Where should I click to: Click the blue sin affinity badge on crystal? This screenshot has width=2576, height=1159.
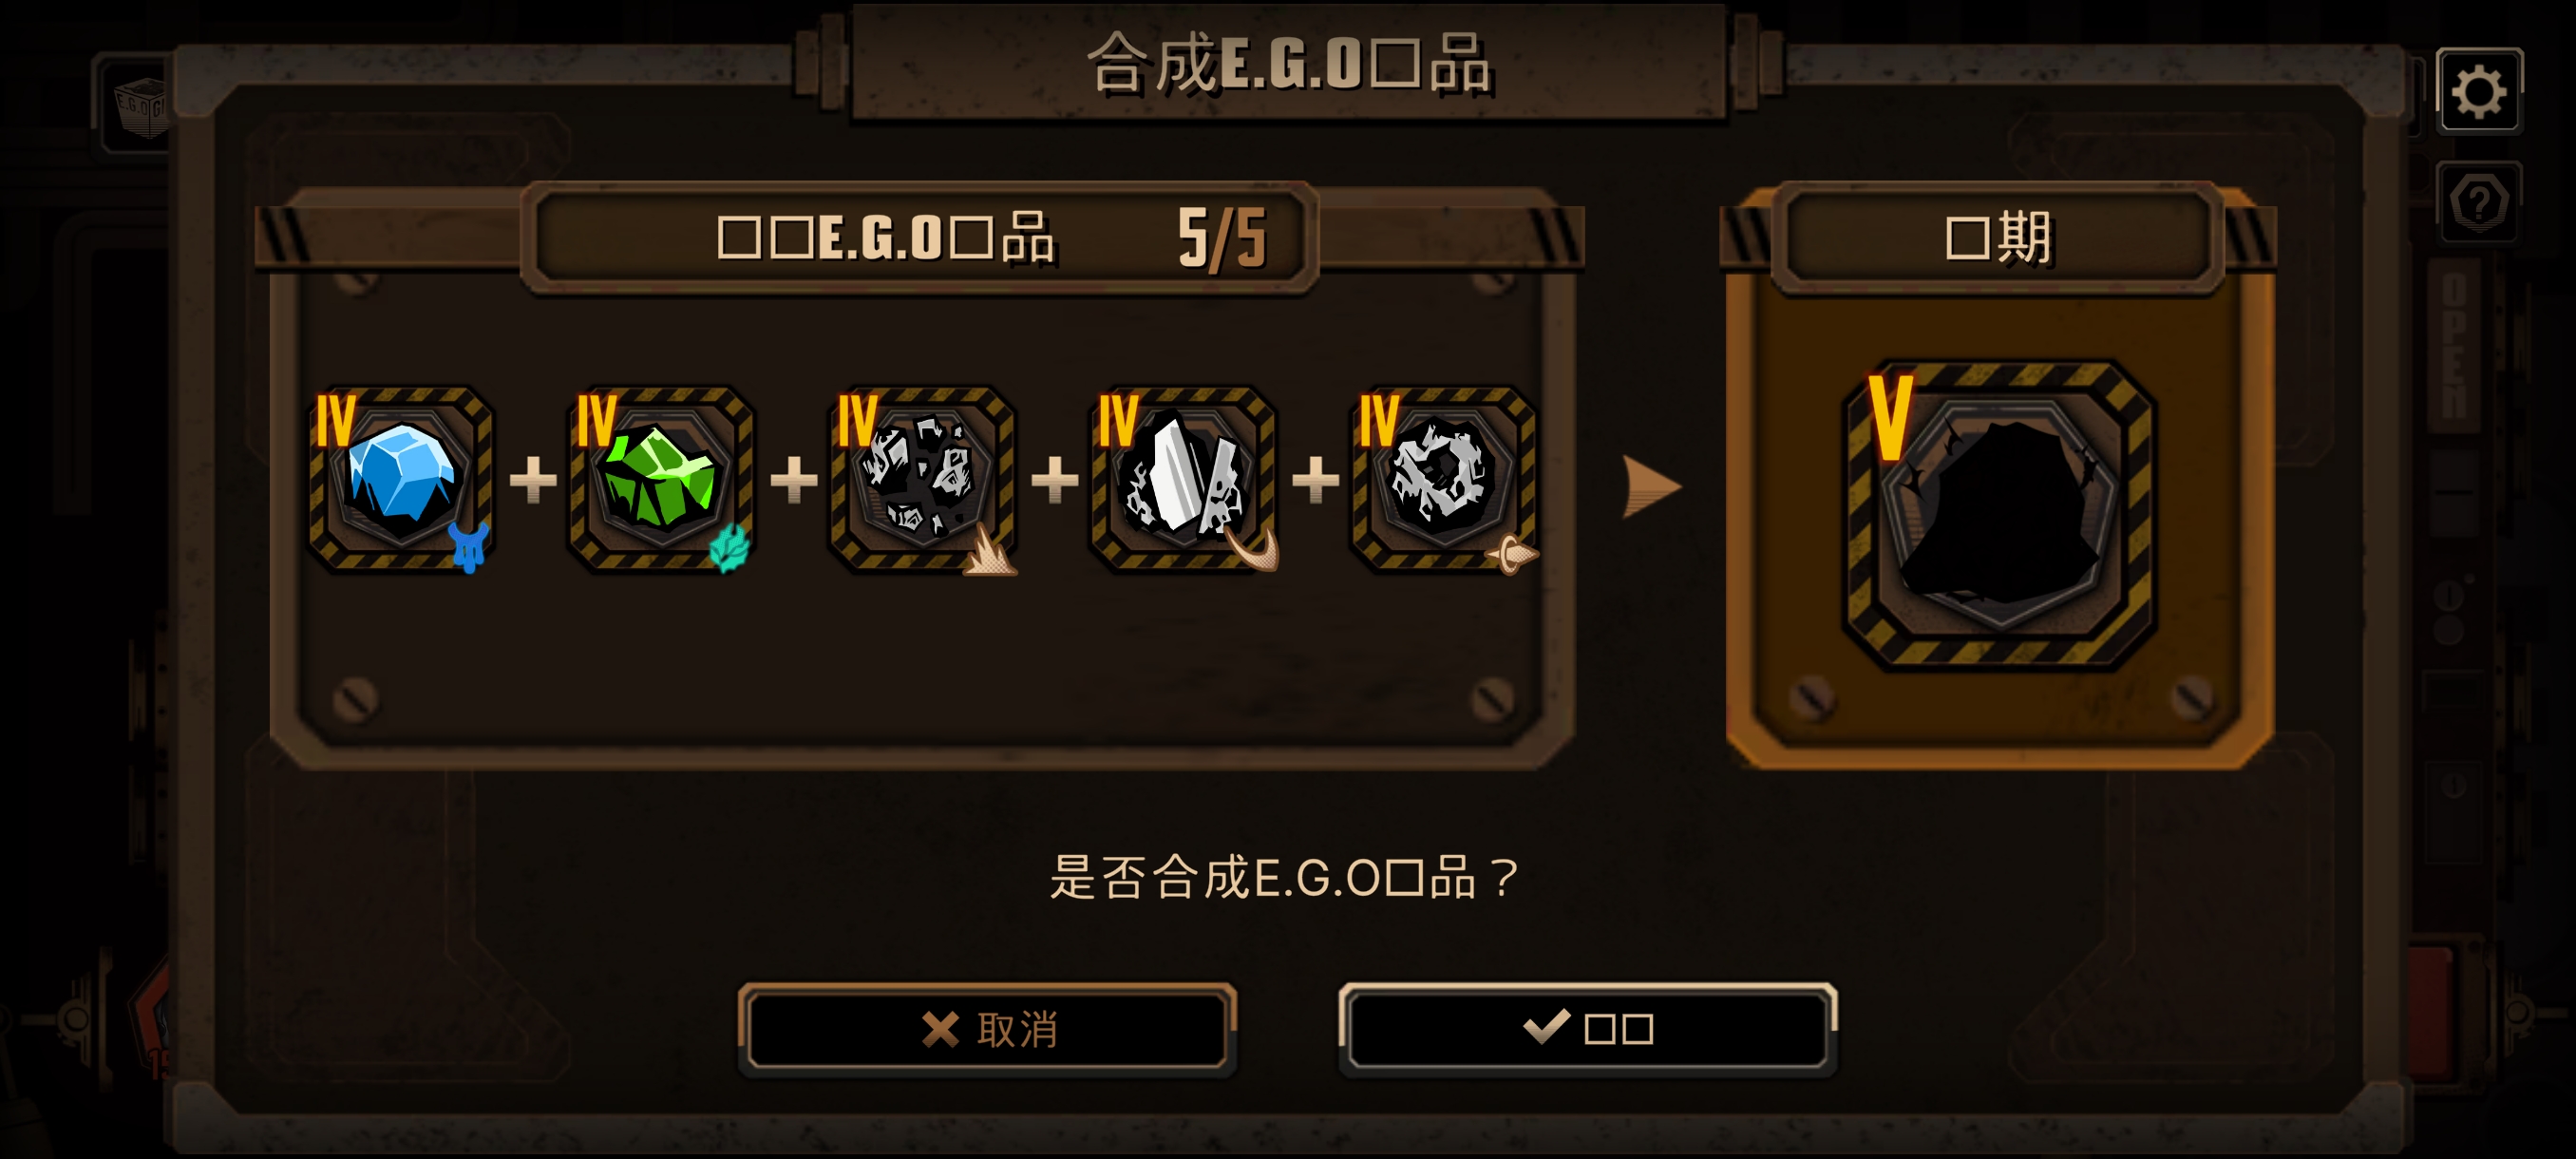pos(468,546)
